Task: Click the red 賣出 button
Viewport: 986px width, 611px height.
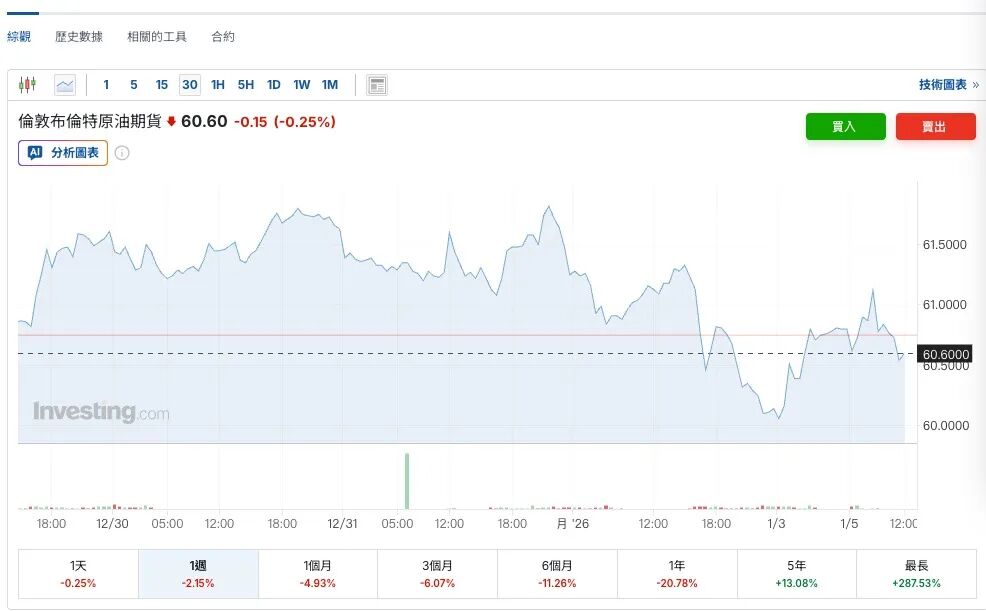Action: click(x=935, y=127)
